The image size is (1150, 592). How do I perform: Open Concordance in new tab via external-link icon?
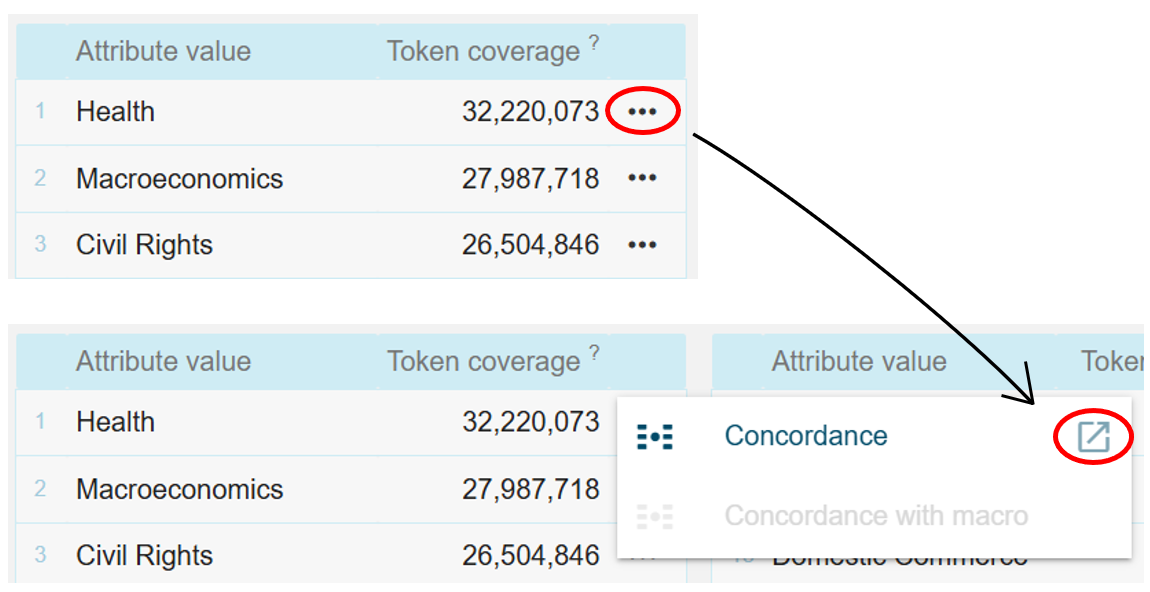1093,437
